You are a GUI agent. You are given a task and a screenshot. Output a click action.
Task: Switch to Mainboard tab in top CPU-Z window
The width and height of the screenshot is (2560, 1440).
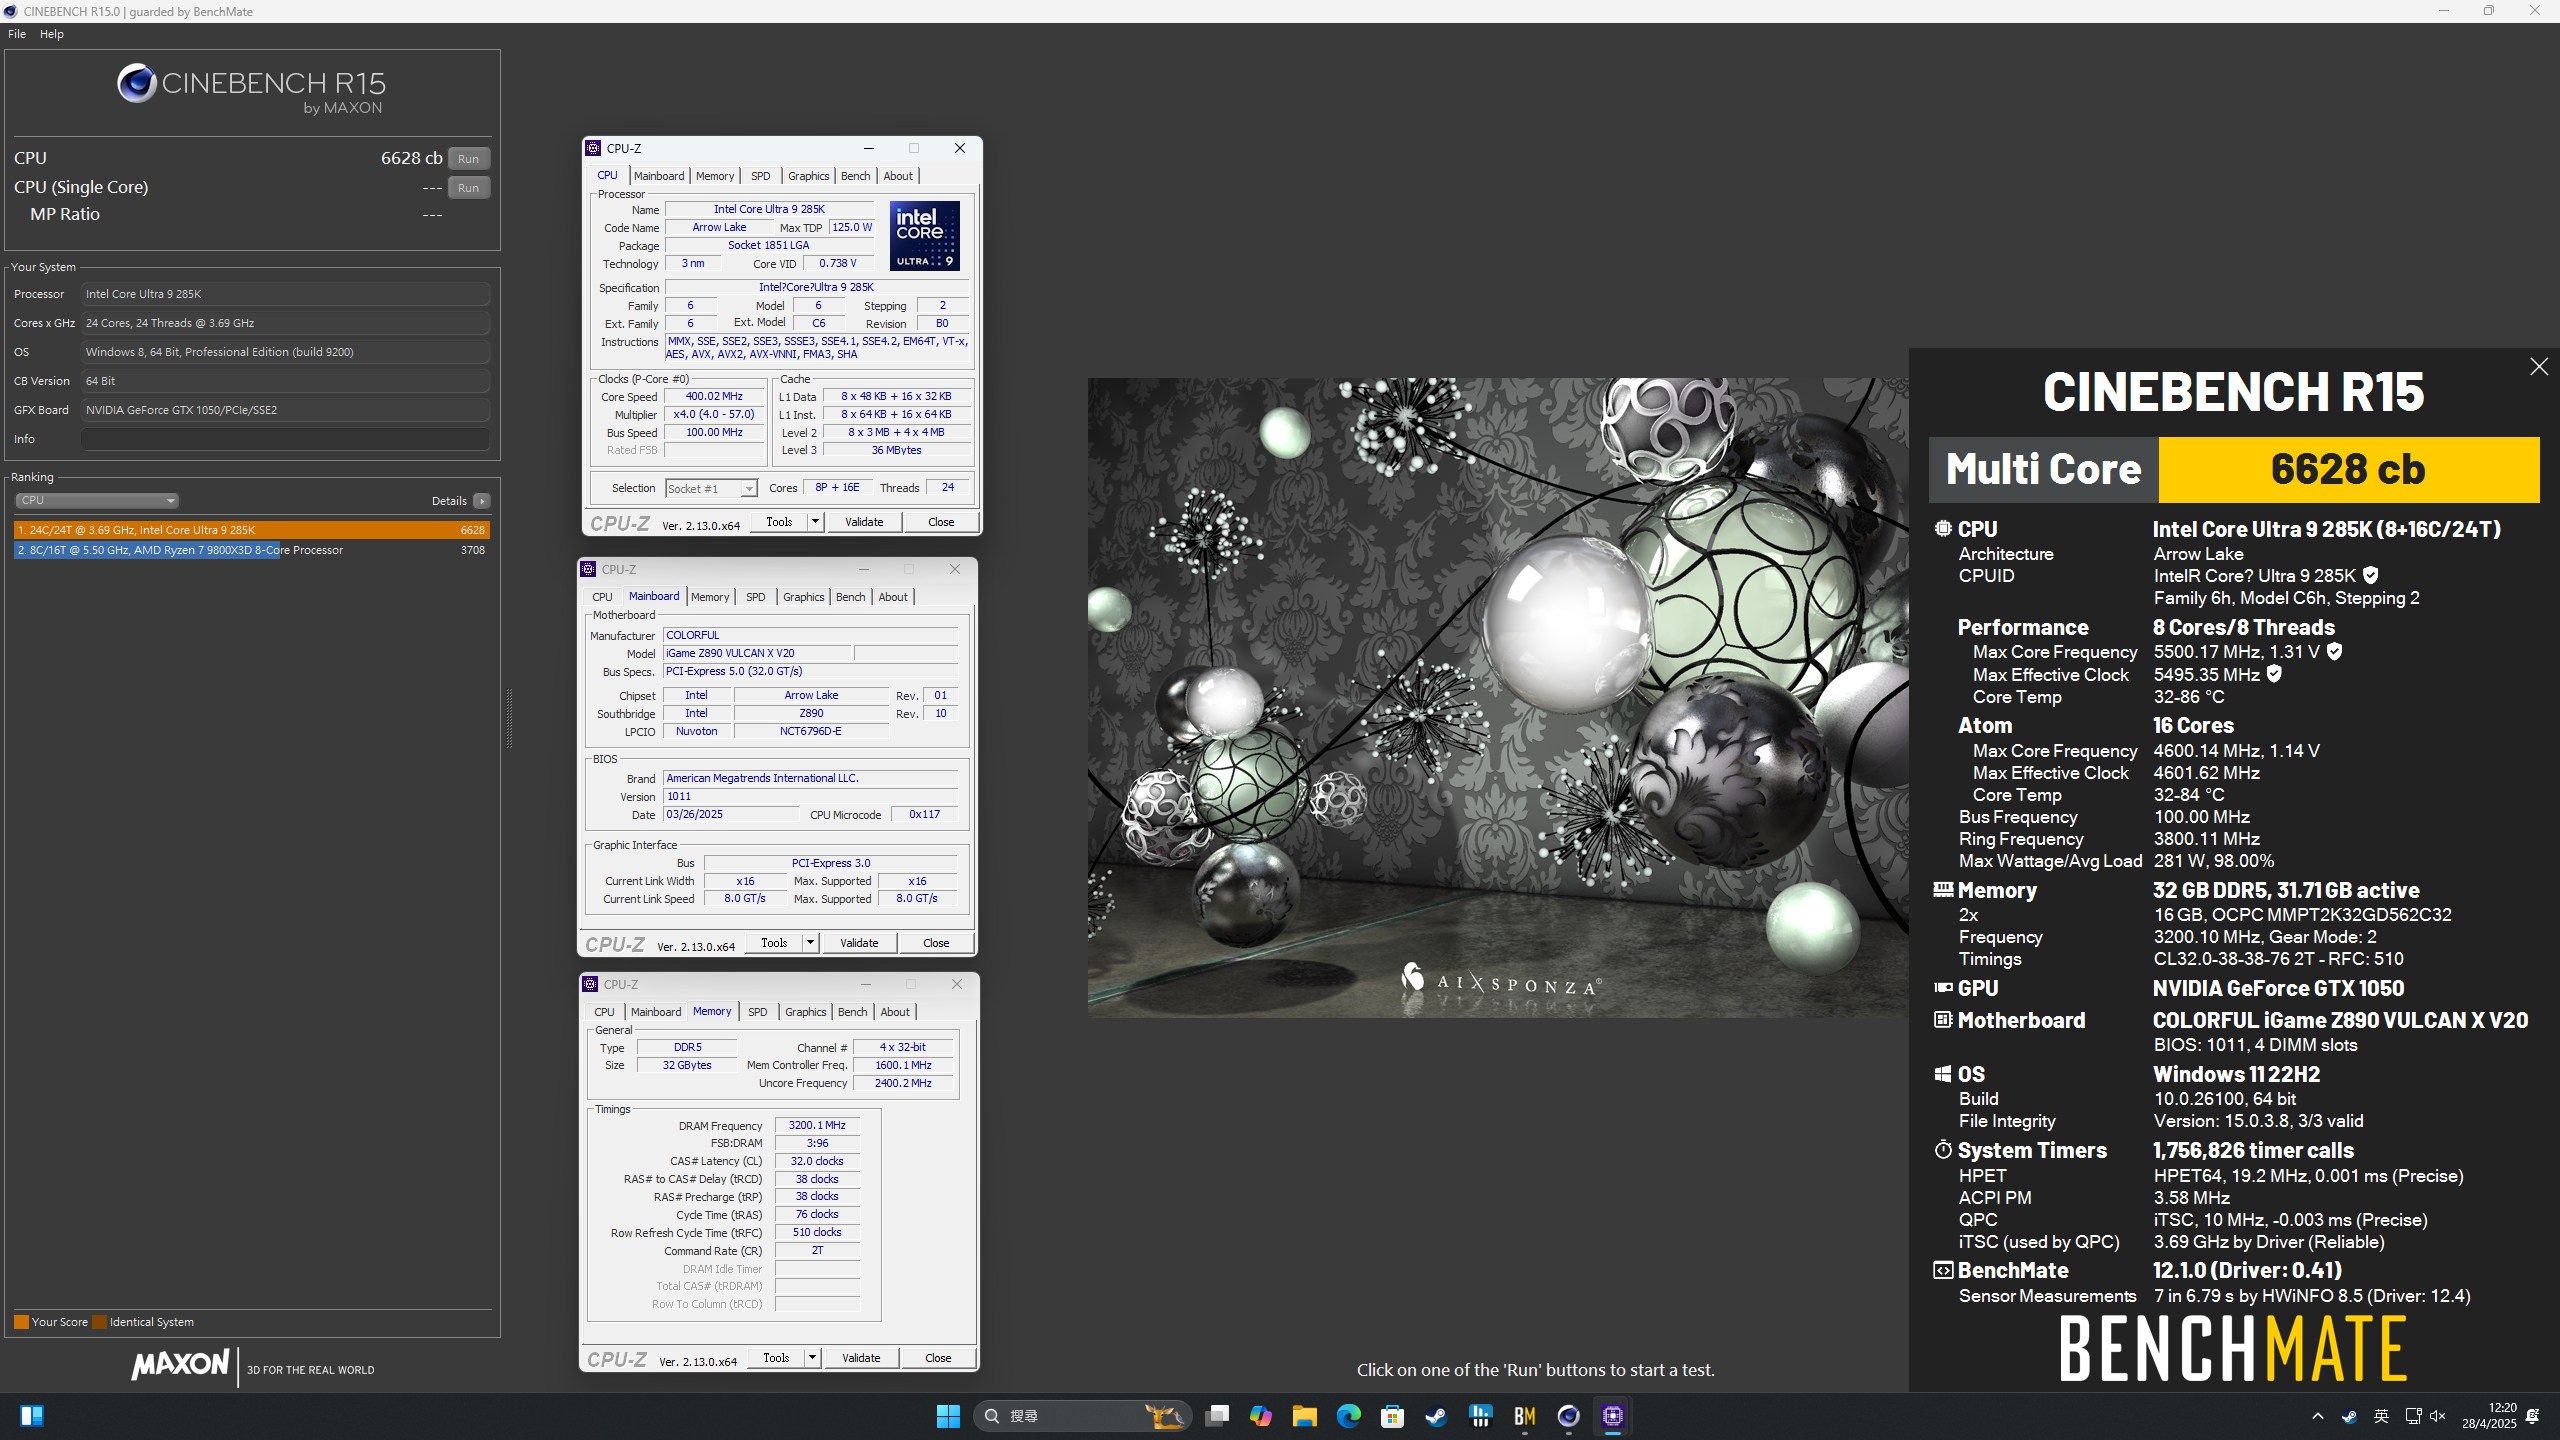(x=659, y=176)
